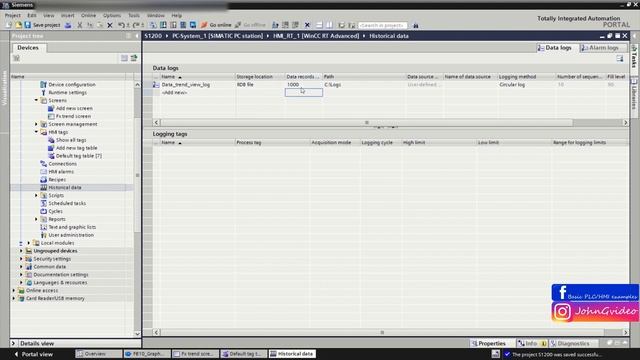The width and height of the screenshot is (640, 360).
Task: Open Connections in project tree
Action: click(x=62, y=164)
